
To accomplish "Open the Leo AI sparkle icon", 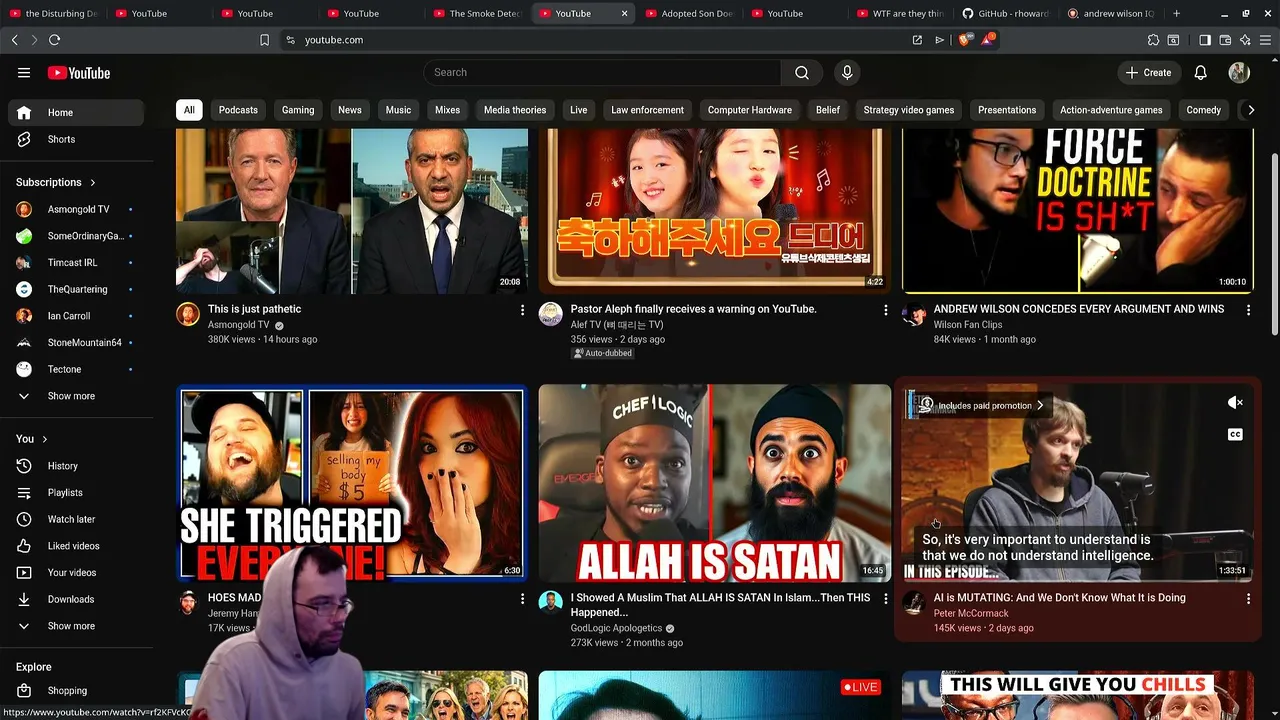I will pyautogui.click(x=1245, y=40).
